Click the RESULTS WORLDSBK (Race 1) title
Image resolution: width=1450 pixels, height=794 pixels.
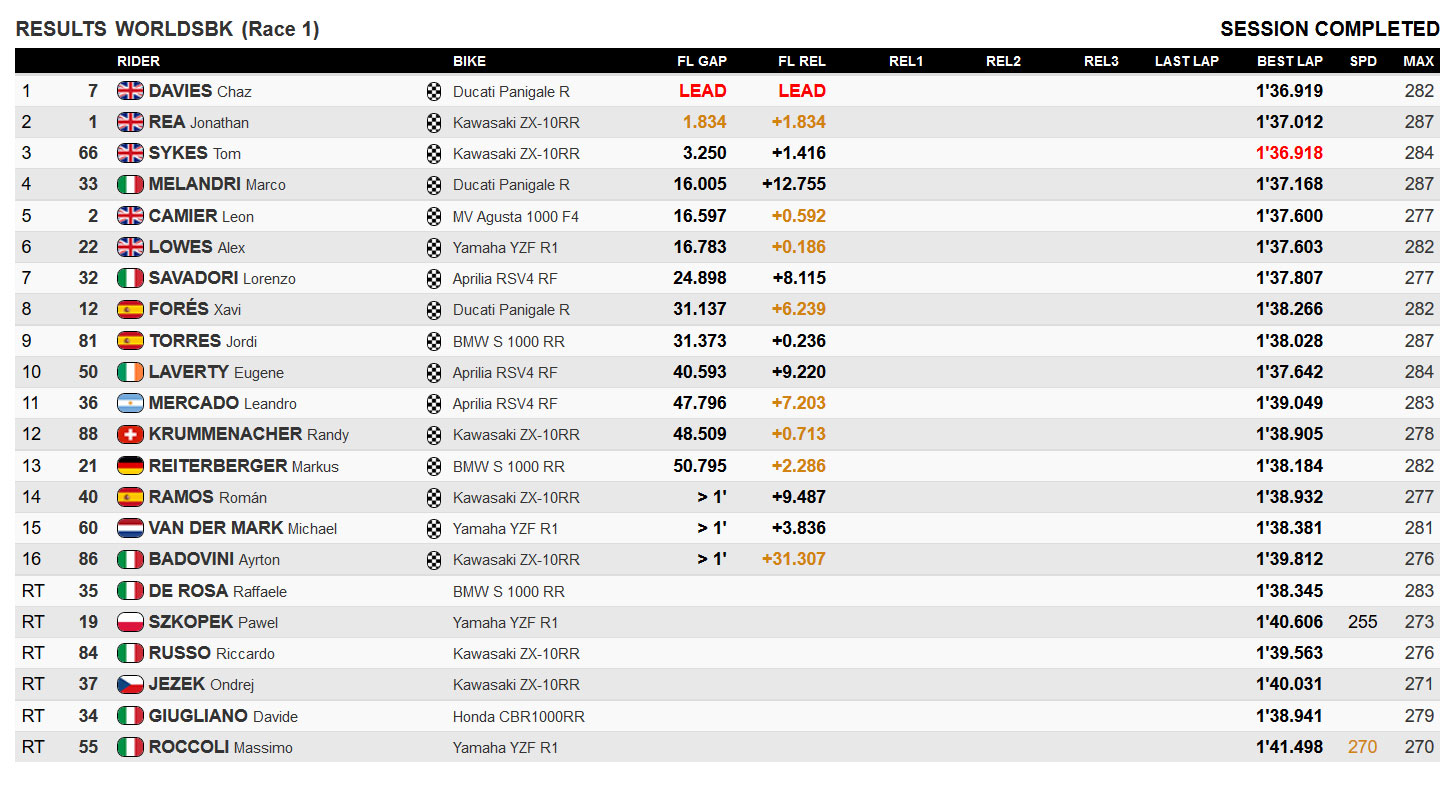pos(168,29)
